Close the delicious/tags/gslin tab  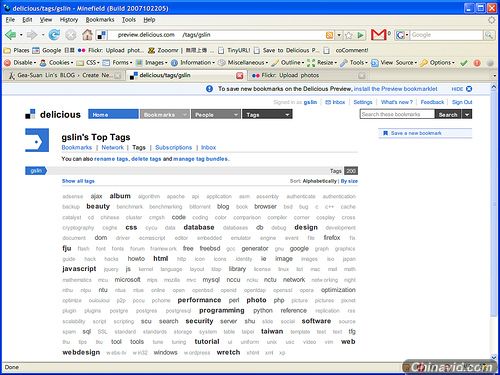click(x=240, y=76)
